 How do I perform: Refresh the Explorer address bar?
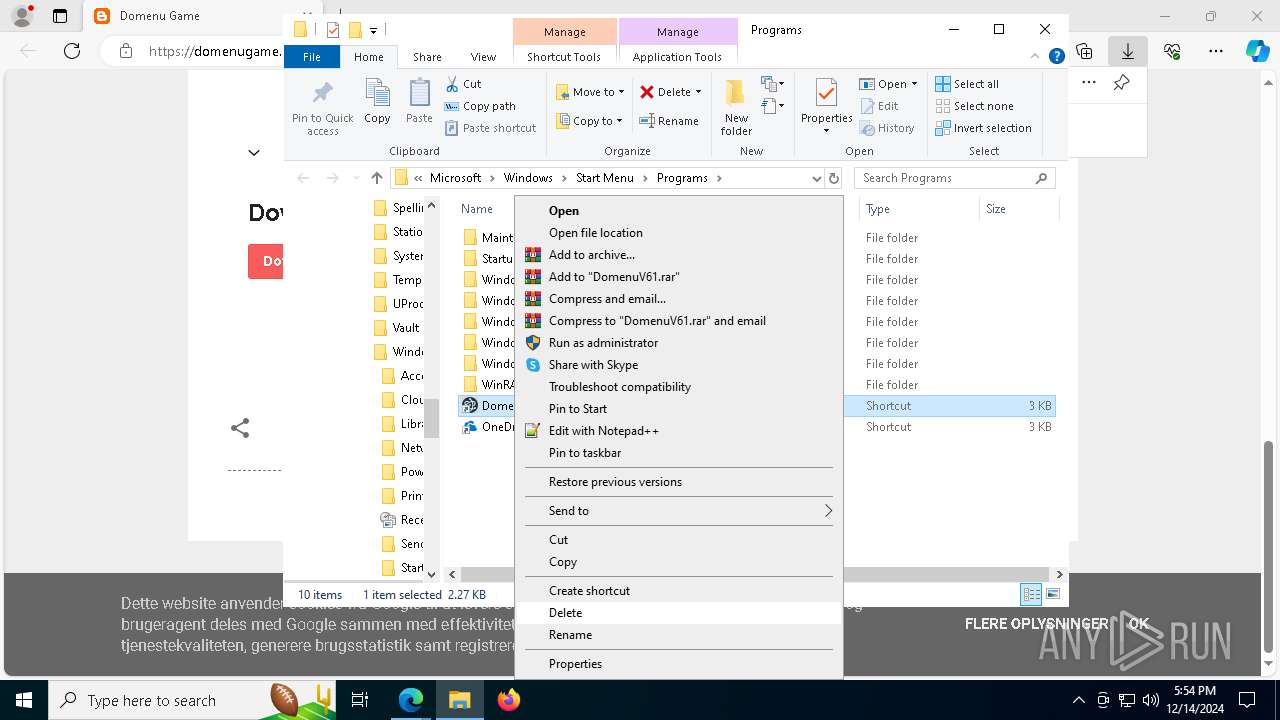834,178
